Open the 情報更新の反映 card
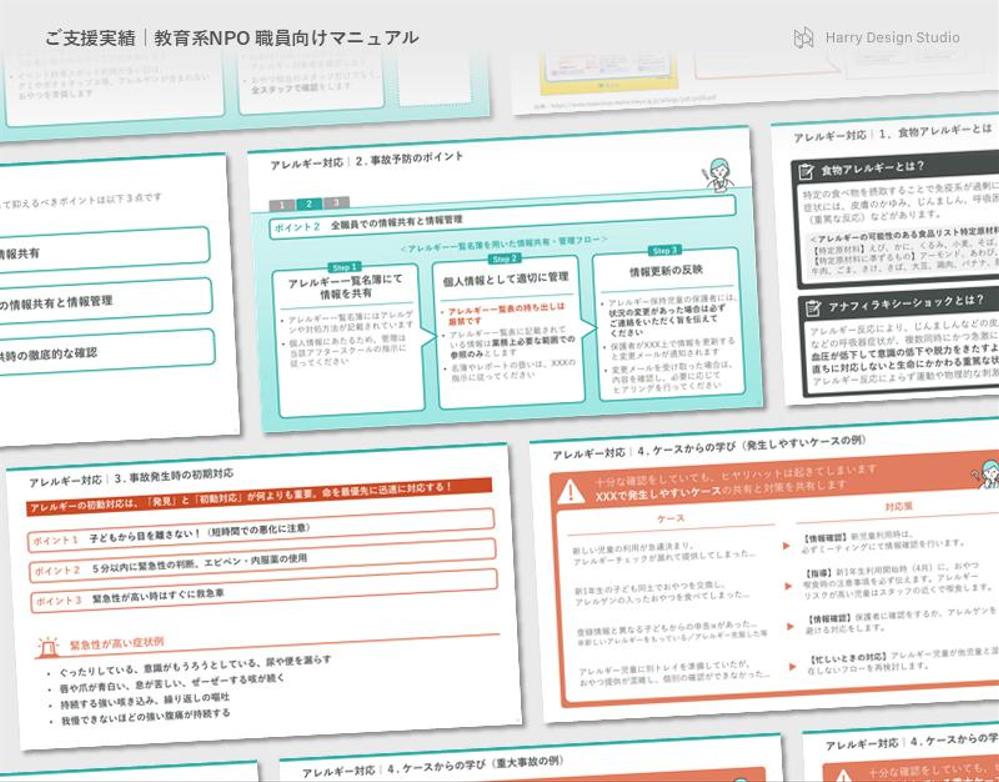This screenshot has height=782, width=999. 668,324
